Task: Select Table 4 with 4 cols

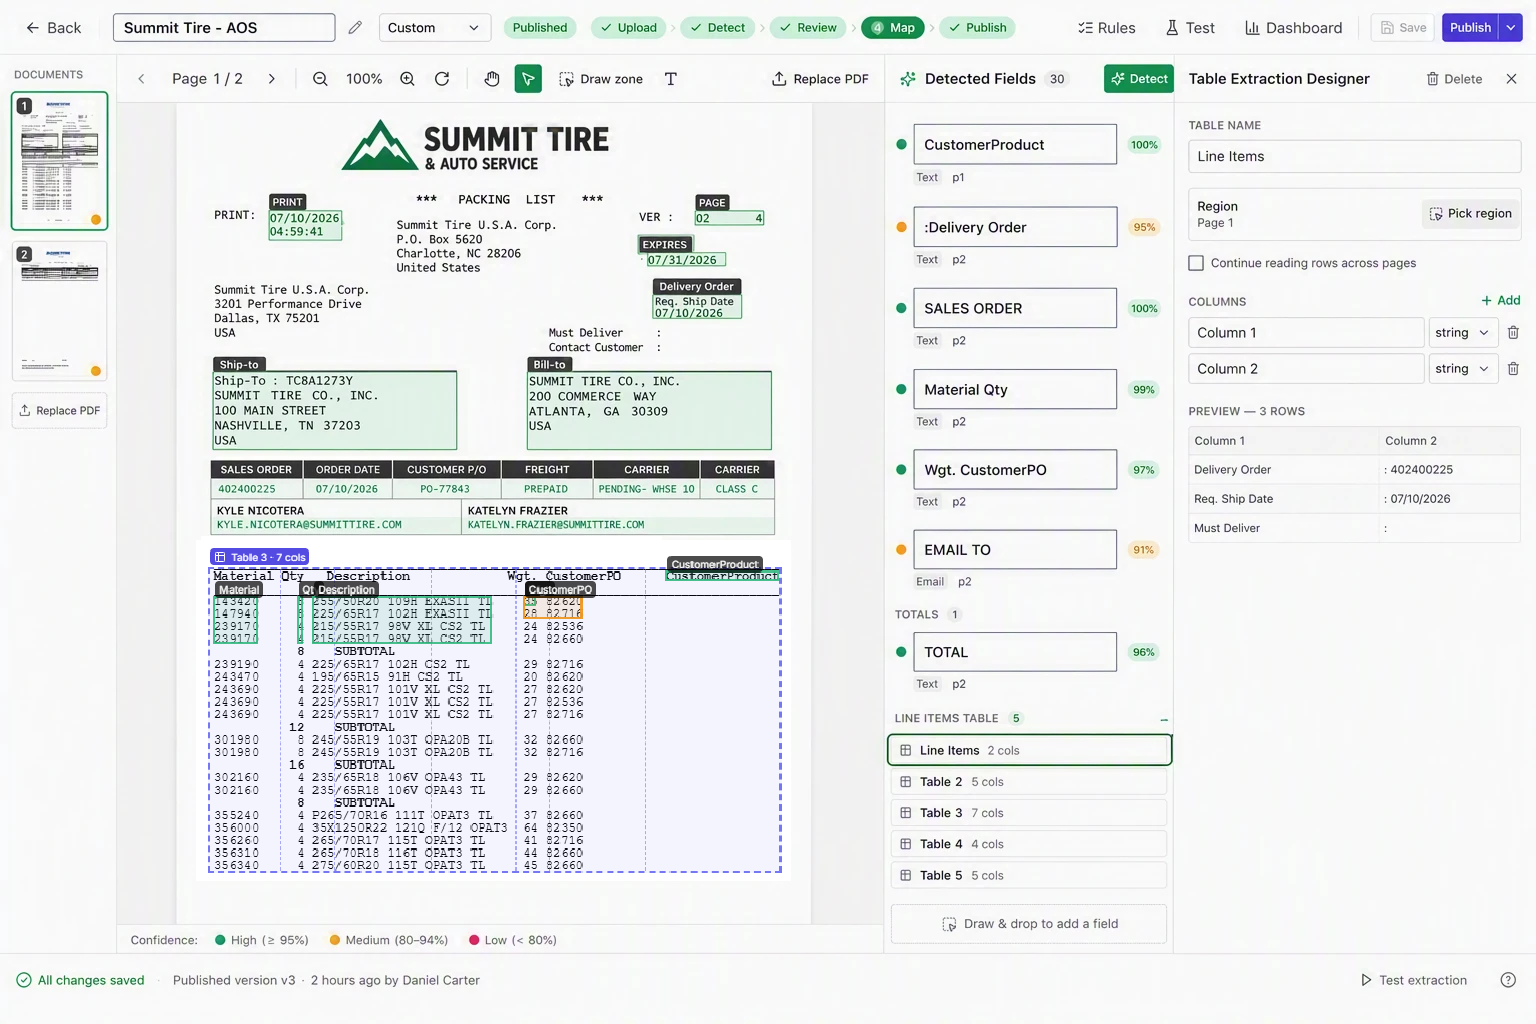Action: (1029, 844)
